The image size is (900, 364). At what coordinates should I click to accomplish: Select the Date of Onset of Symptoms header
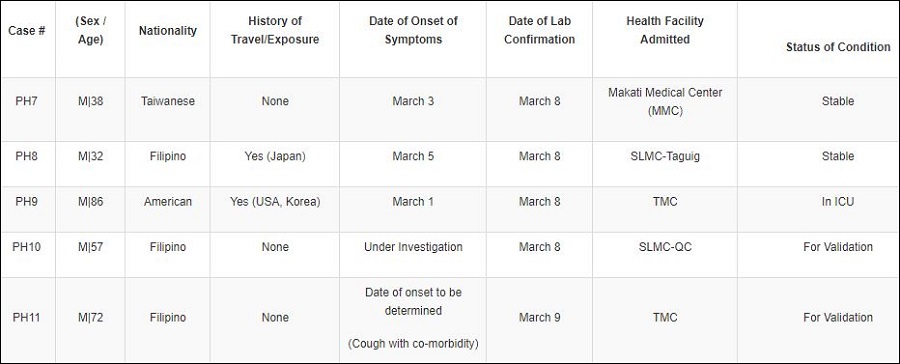point(413,30)
